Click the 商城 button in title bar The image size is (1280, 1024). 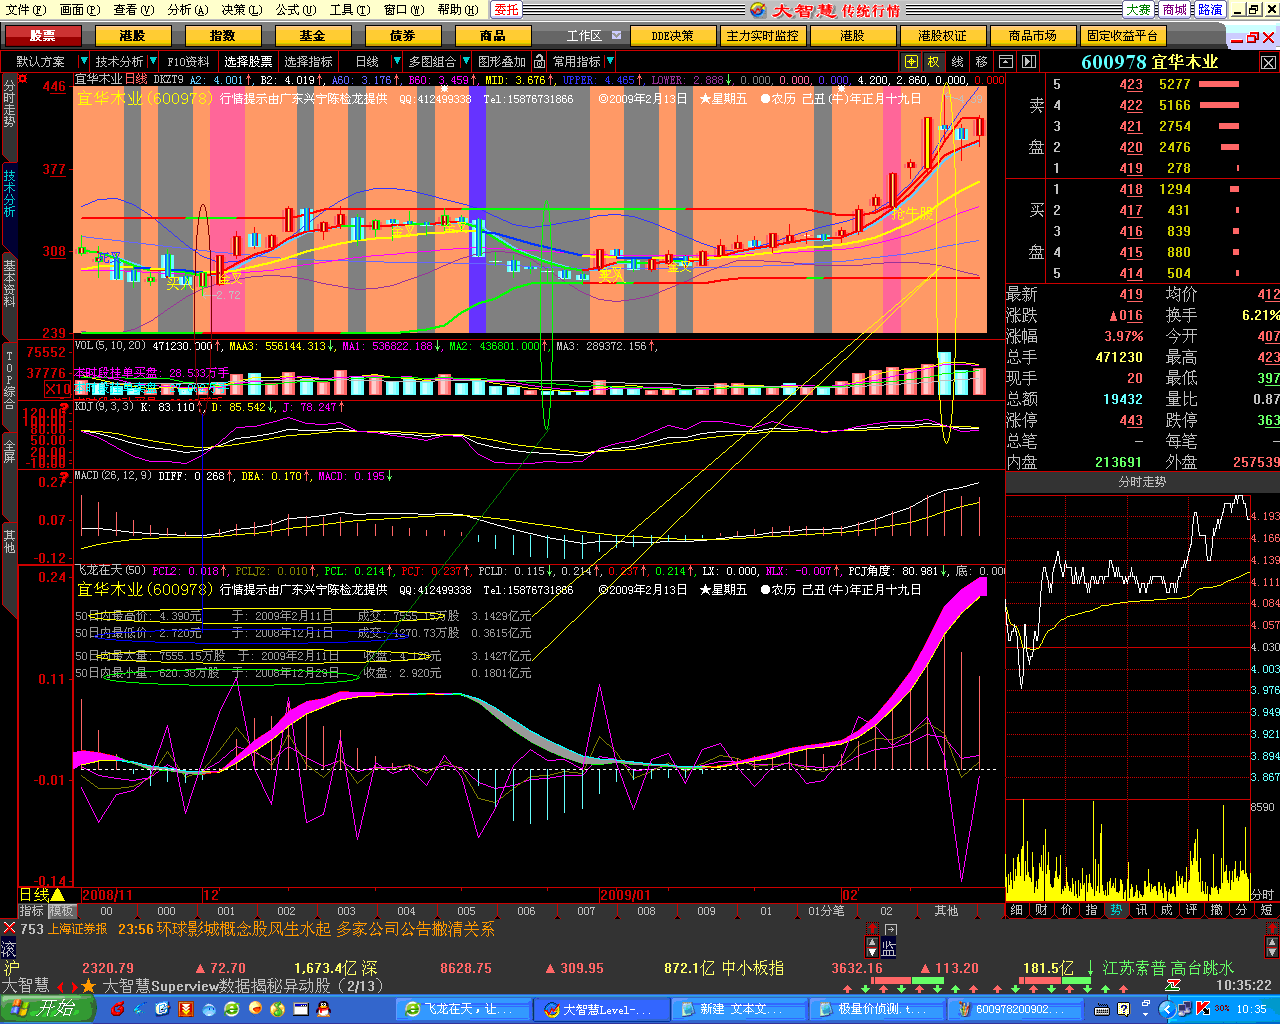coord(1174,9)
